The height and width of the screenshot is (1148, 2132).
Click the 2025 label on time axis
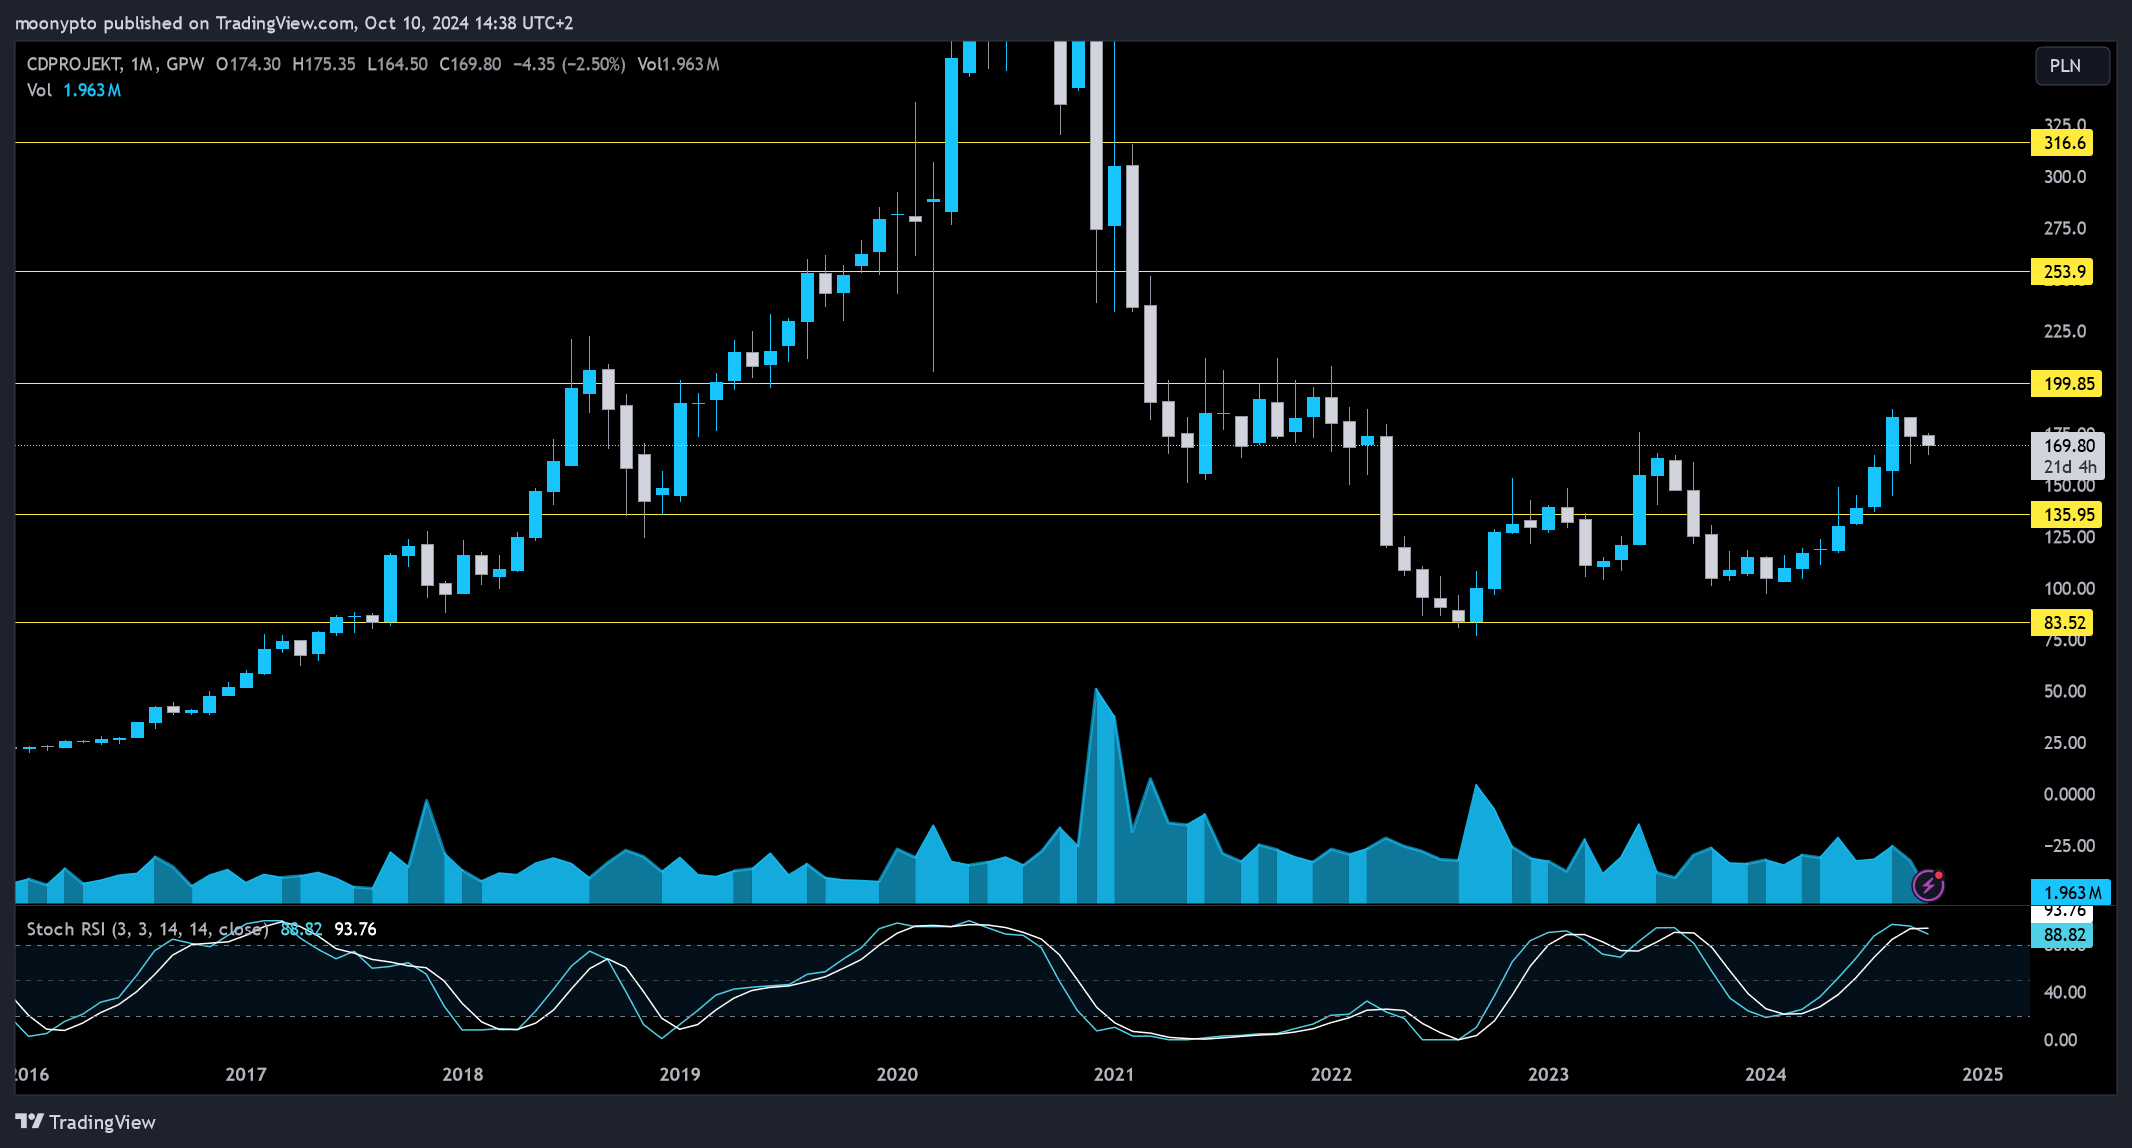coord(1983,1074)
